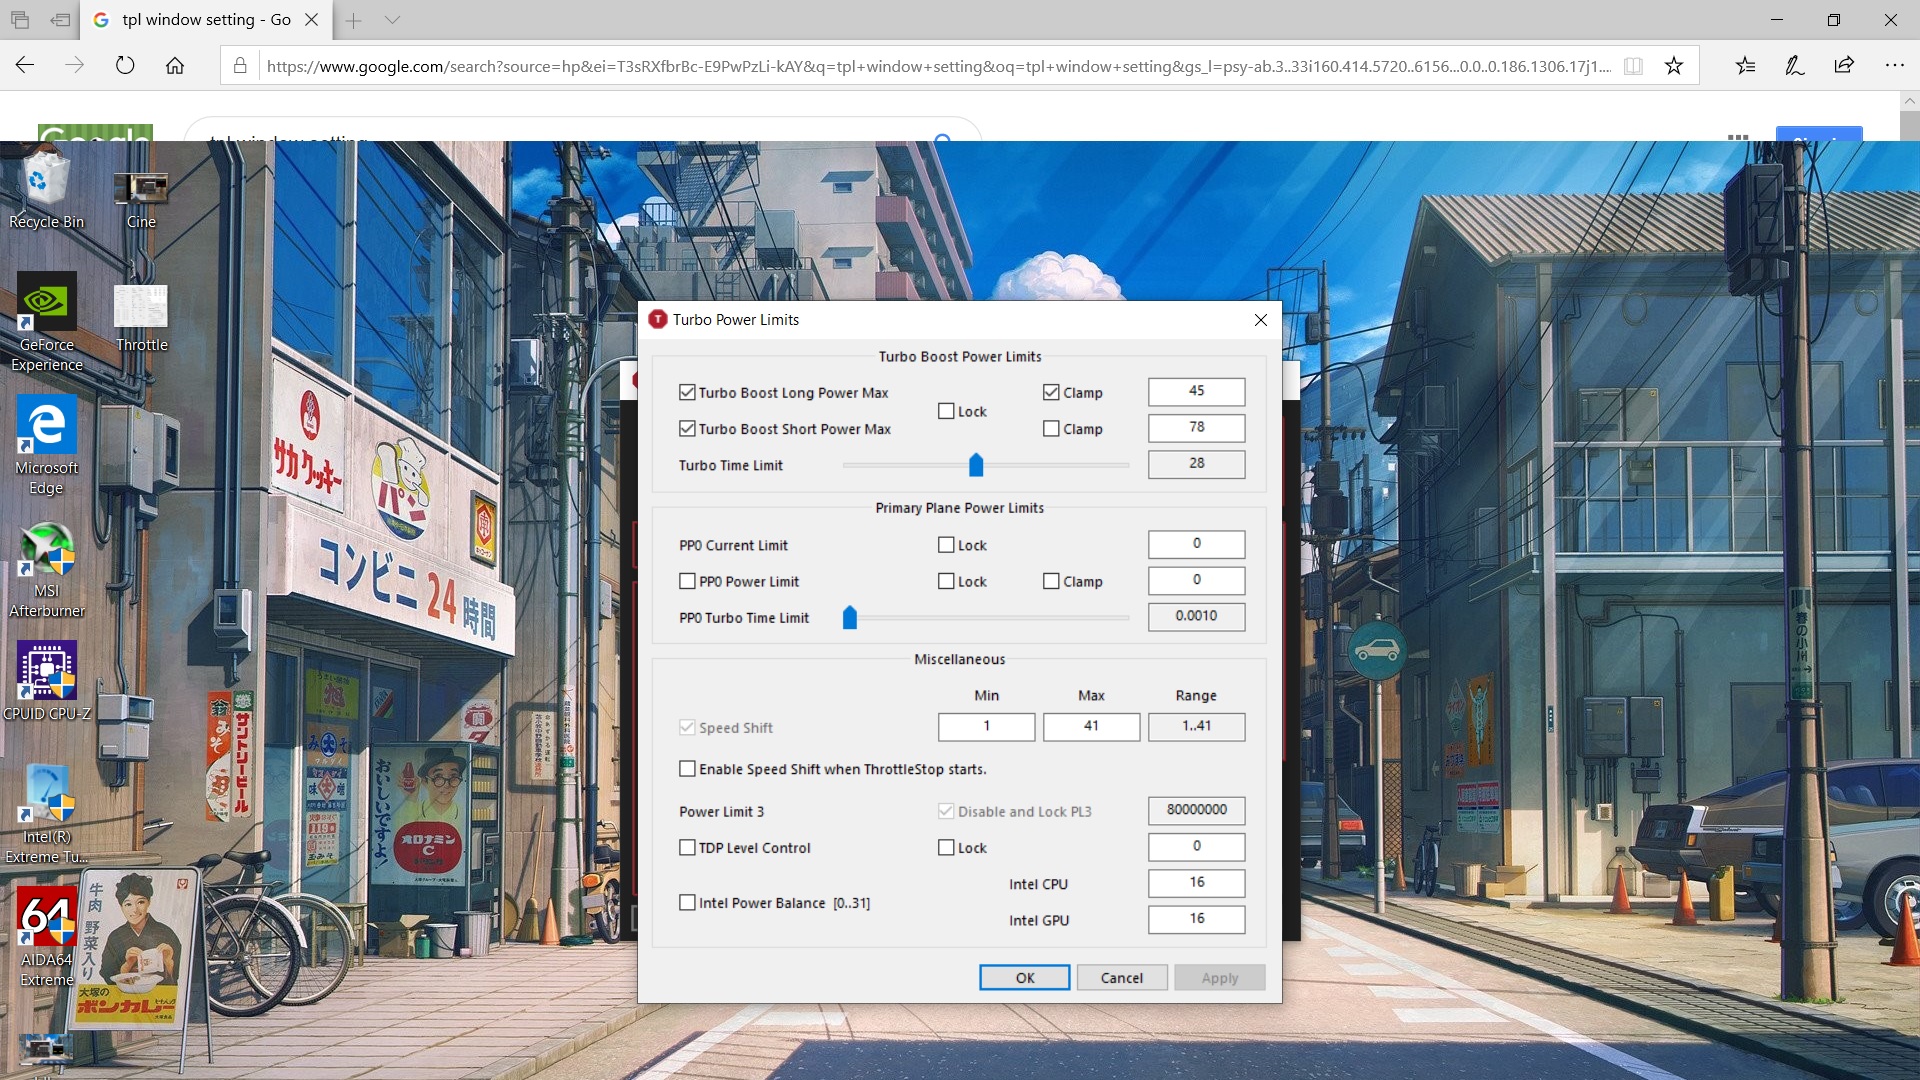Refresh the Google search page
Screen dimensions: 1920x1080
coord(125,66)
